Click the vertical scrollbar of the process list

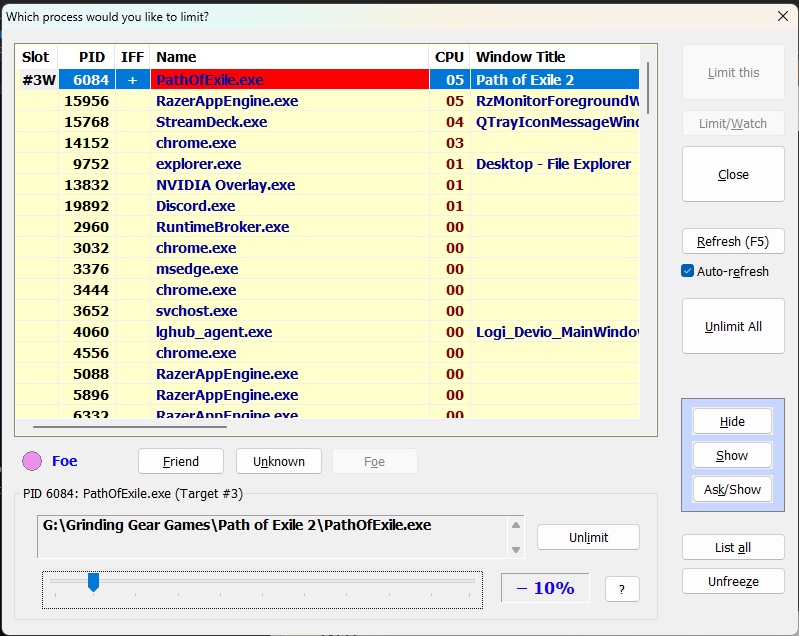[x=648, y=88]
